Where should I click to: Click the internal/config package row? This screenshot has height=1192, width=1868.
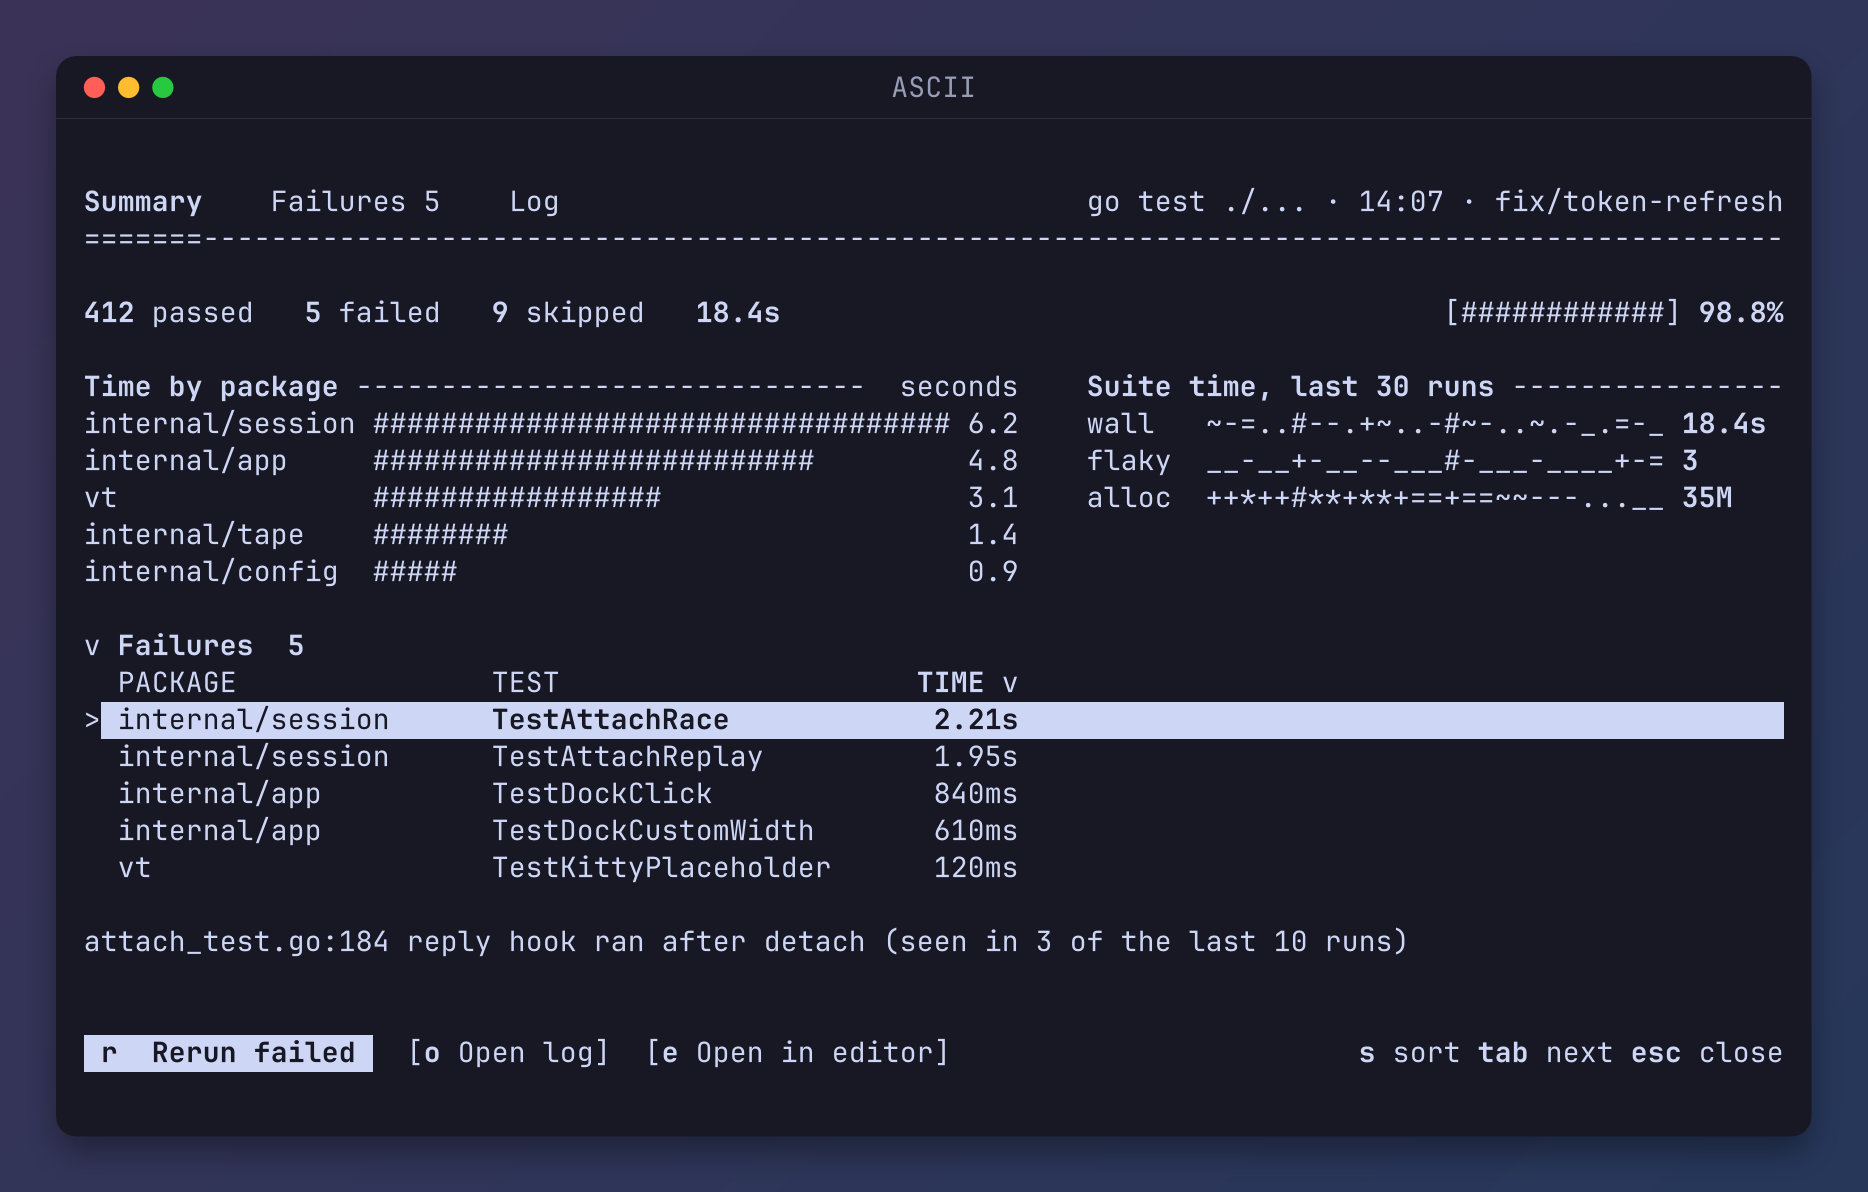tap(551, 572)
